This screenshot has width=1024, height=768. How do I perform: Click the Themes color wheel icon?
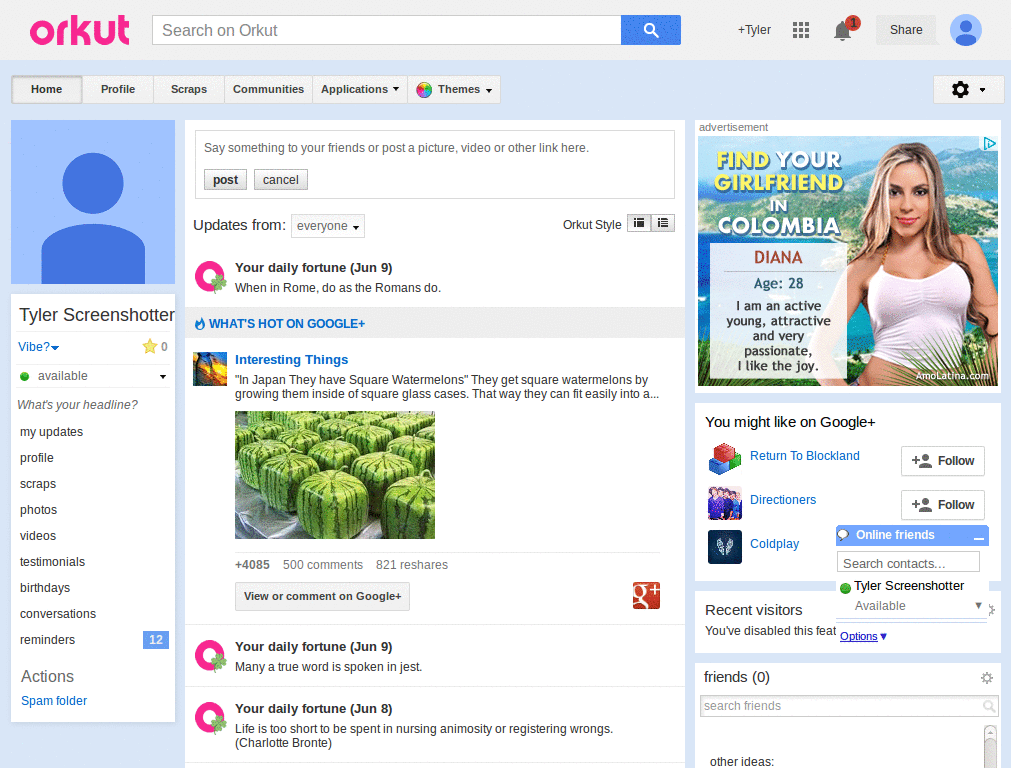[x=424, y=89]
